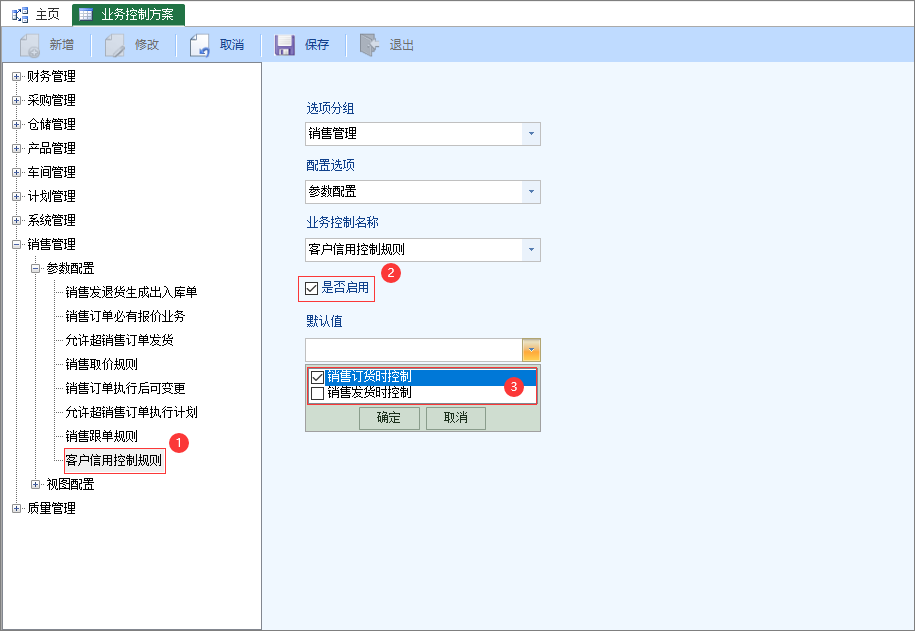Open the 配置选项 dropdown
The width and height of the screenshot is (915, 631).
click(x=531, y=191)
